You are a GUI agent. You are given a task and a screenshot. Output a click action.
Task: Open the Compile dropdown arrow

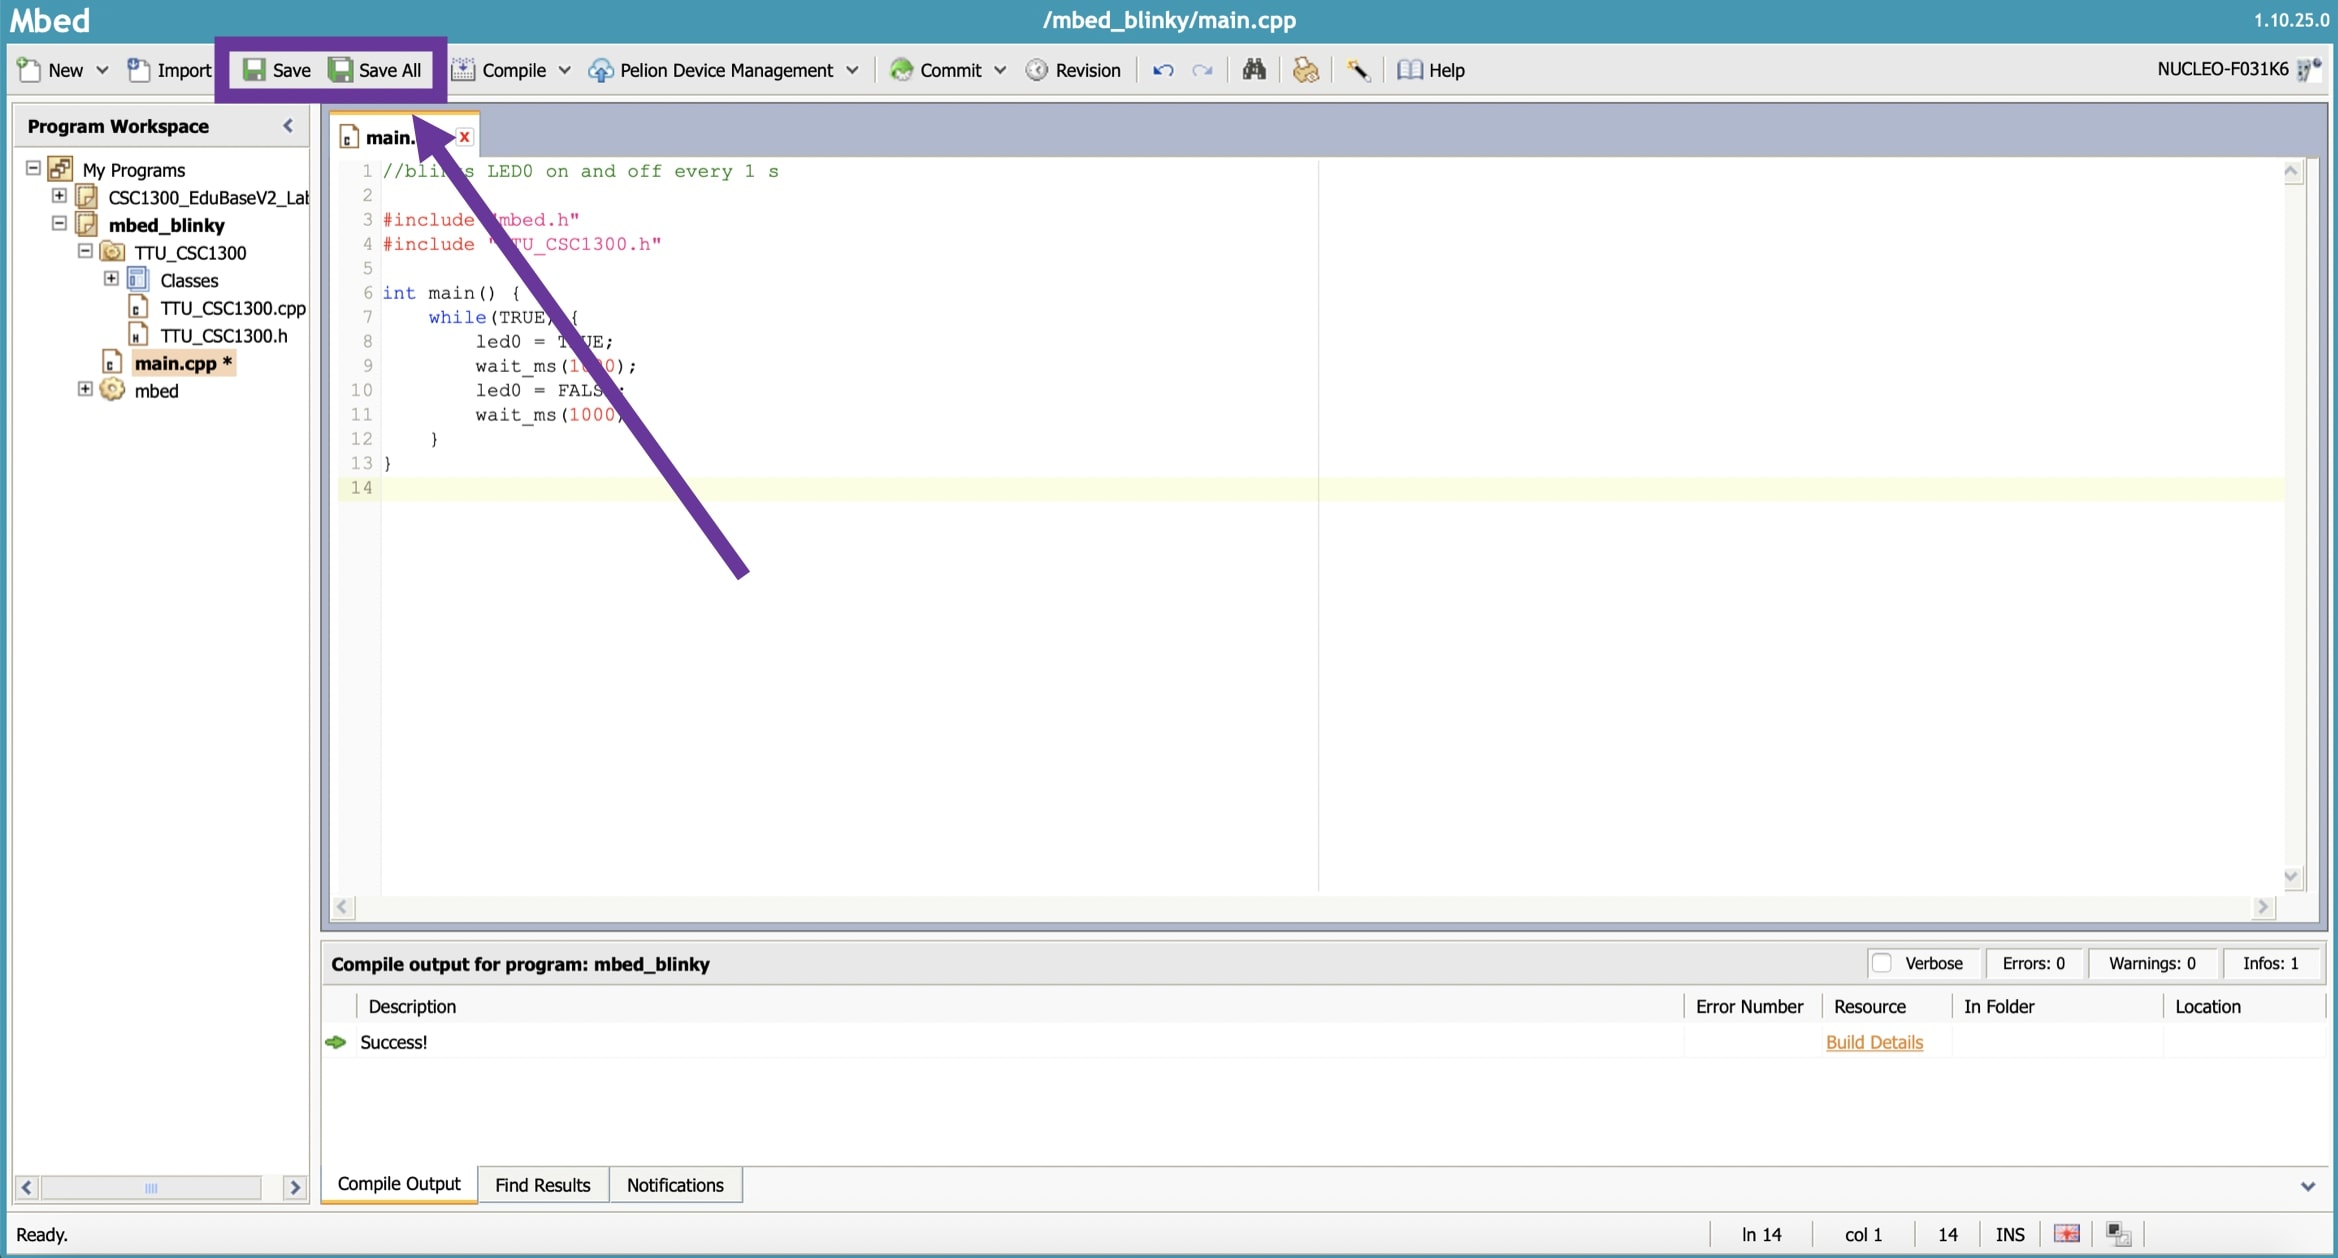click(564, 70)
